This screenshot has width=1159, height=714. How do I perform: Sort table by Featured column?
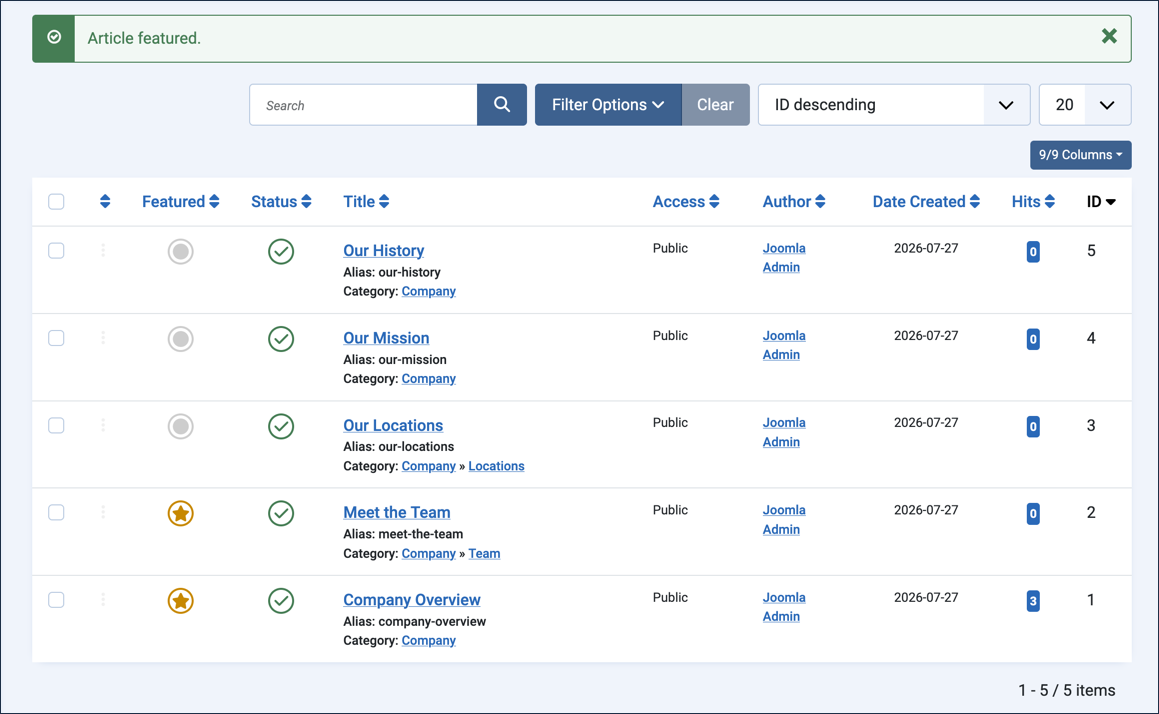tap(180, 202)
